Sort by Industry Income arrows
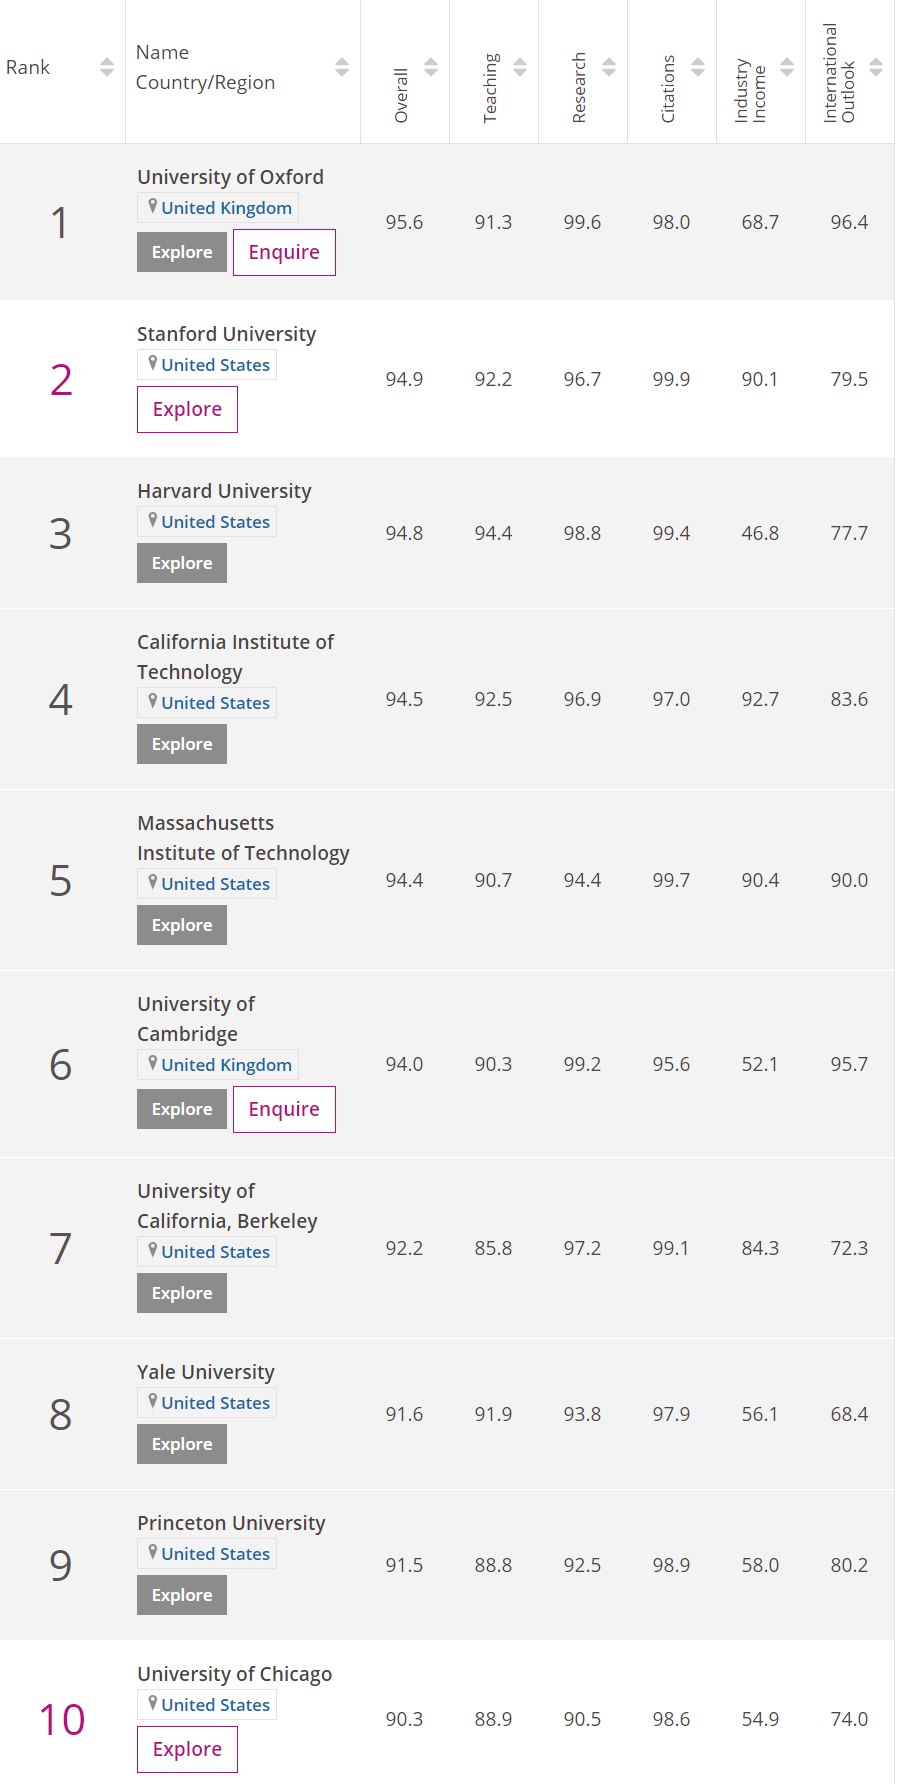897x1784 pixels. coord(787,67)
